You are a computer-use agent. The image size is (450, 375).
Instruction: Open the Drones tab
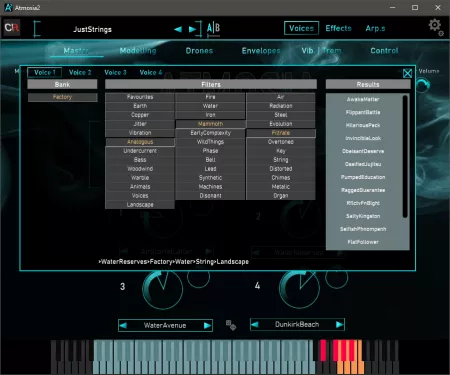tap(199, 51)
